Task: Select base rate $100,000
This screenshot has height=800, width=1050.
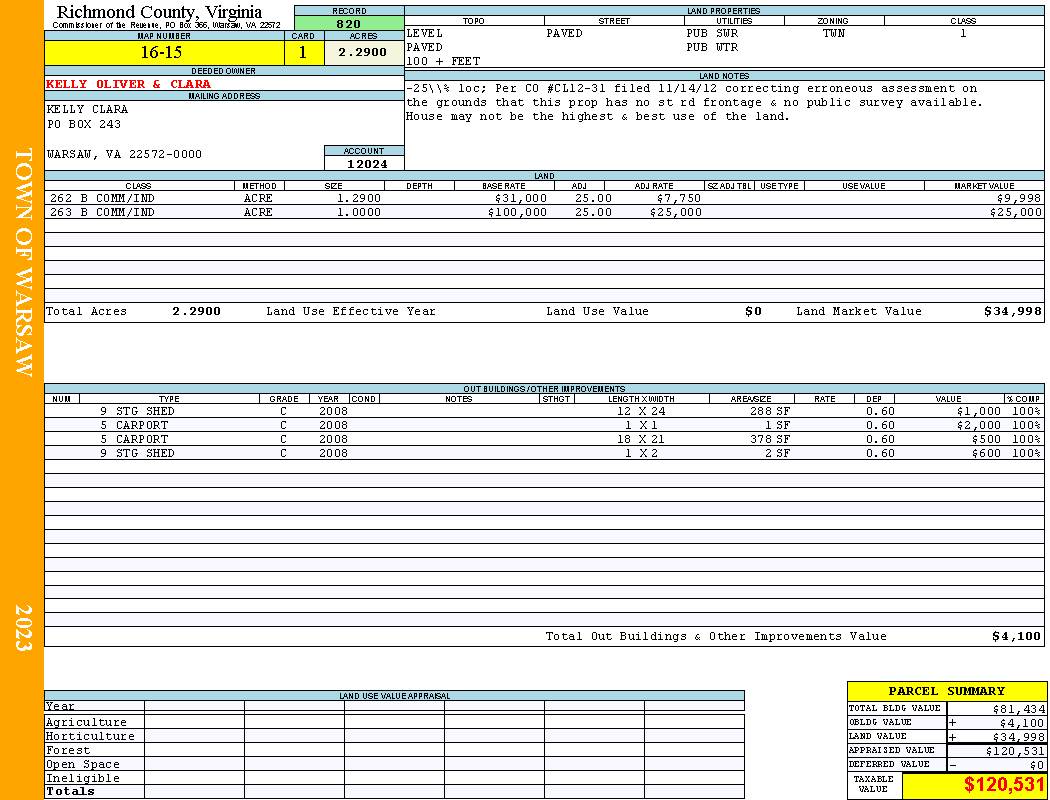Action: [517, 212]
